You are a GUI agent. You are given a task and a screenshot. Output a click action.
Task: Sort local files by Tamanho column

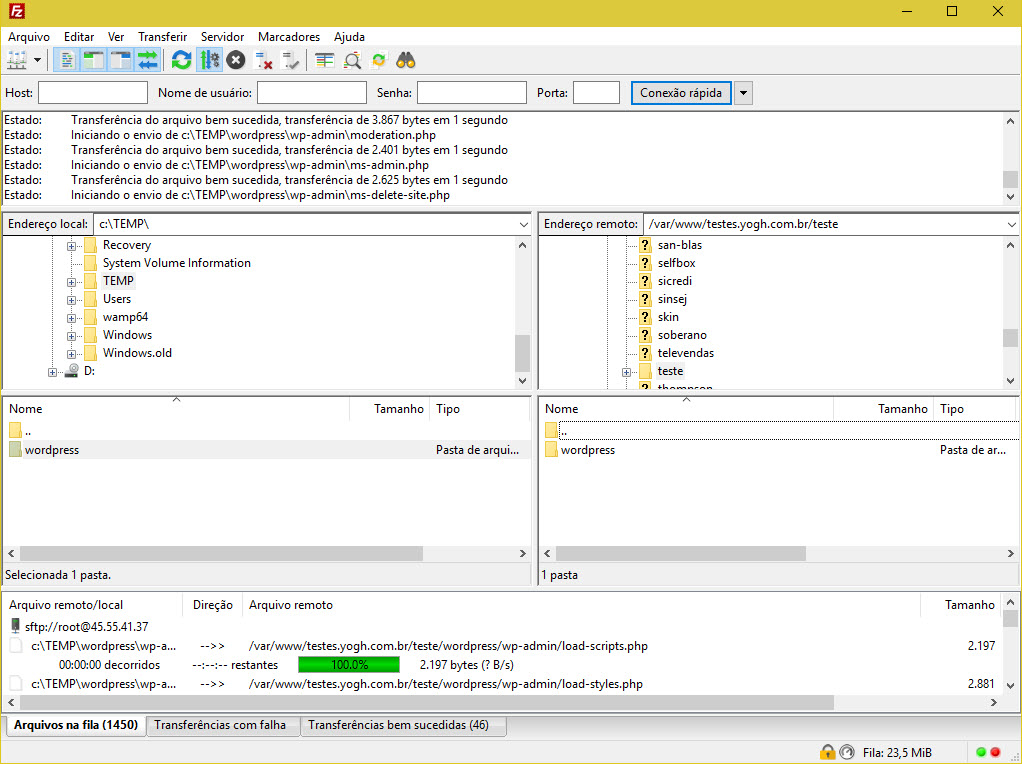pyautogui.click(x=390, y=409)
